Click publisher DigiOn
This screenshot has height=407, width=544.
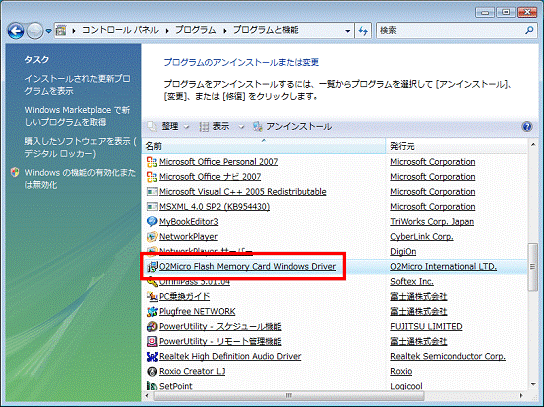[403, 252]
